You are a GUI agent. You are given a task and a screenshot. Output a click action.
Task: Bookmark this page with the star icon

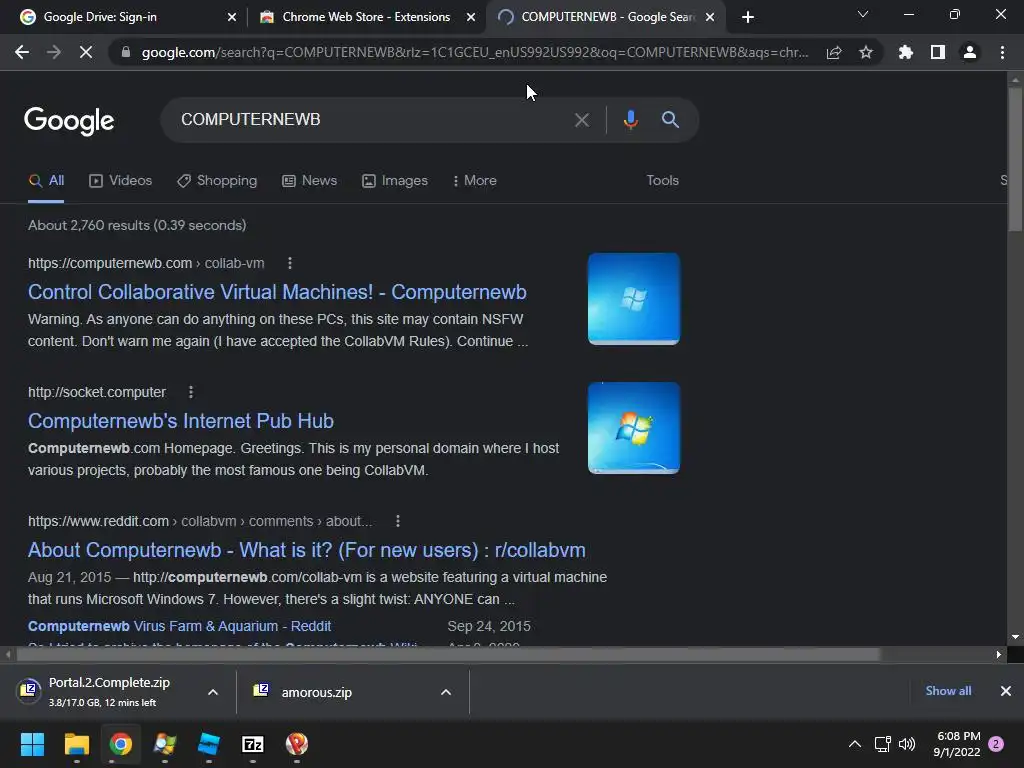pos(866,52)
